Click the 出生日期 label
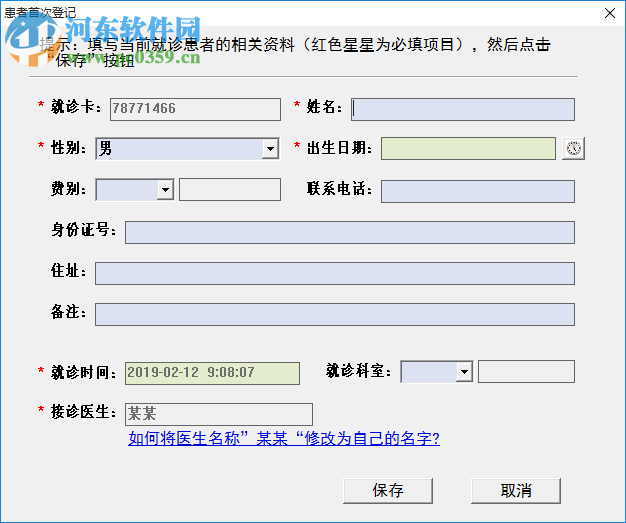The height and width of the screenshot is (523, 626). (x=339, y=148)
